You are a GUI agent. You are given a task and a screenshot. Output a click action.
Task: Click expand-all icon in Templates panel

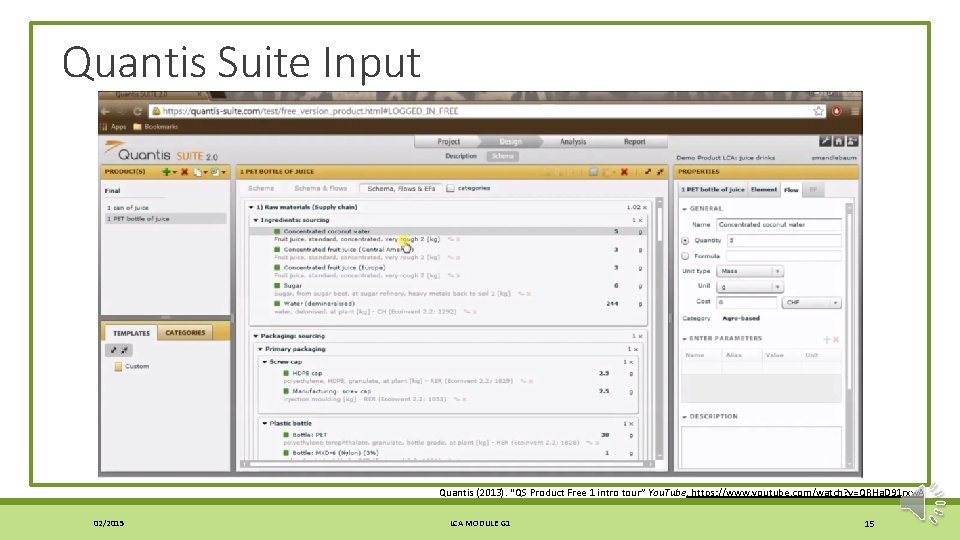[113, 350]
